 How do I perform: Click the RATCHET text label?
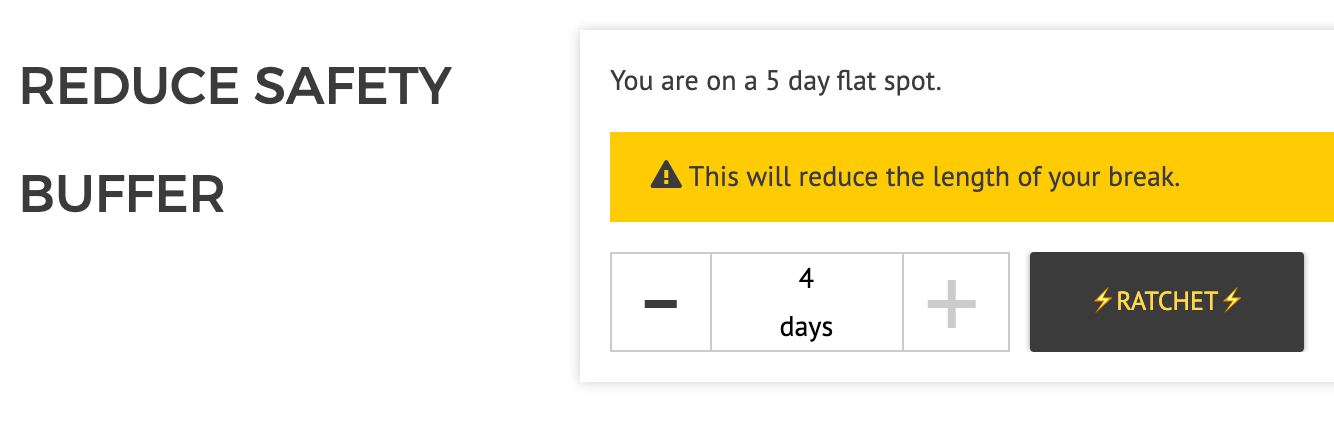point(1166,301)
